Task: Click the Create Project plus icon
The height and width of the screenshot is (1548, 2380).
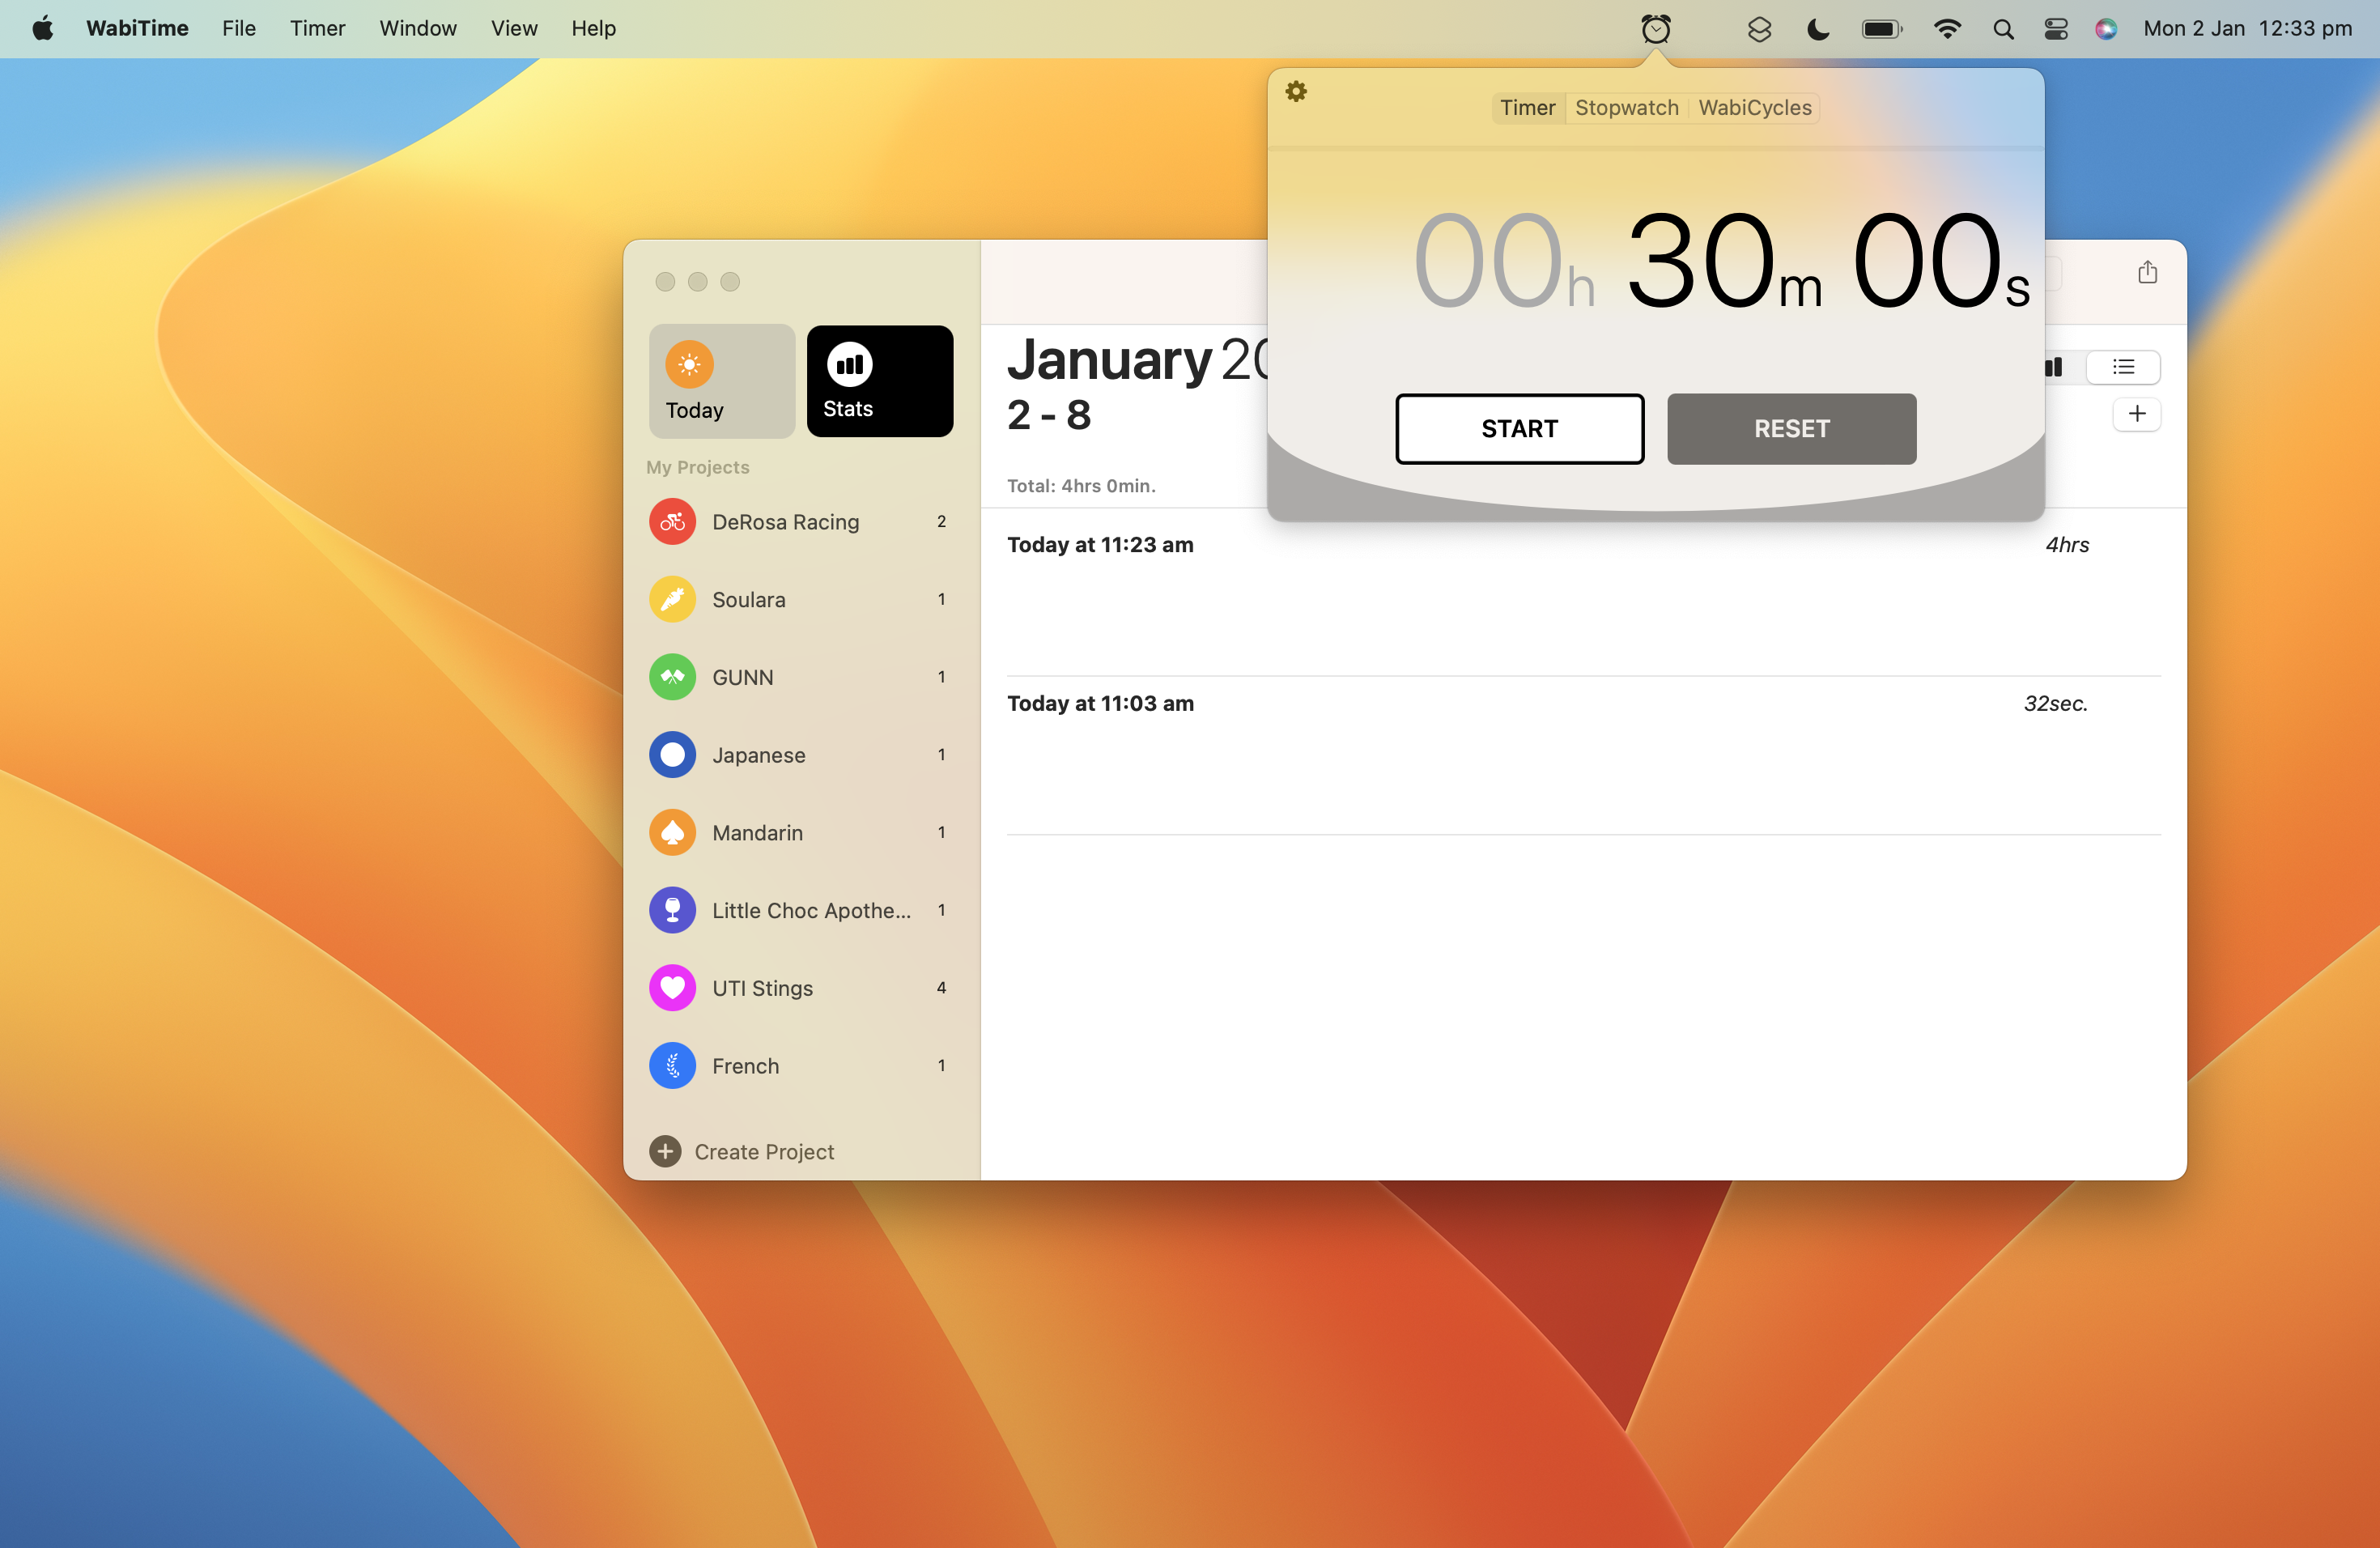Action: coord(665,1151)
